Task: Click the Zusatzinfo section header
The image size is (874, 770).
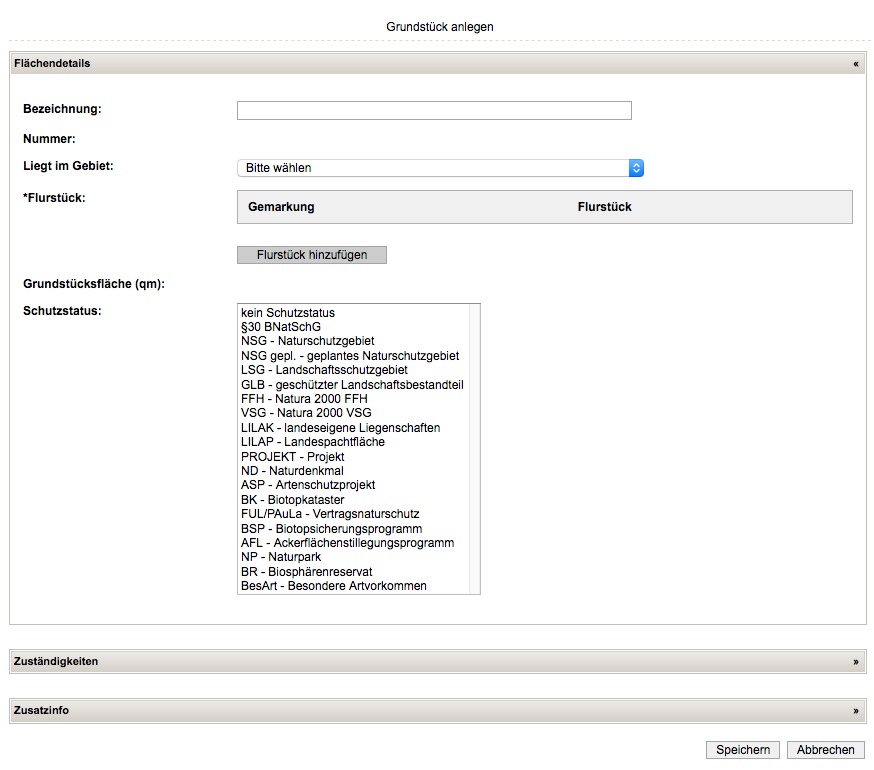Action: pyautogui.click(x=42, y=711)
